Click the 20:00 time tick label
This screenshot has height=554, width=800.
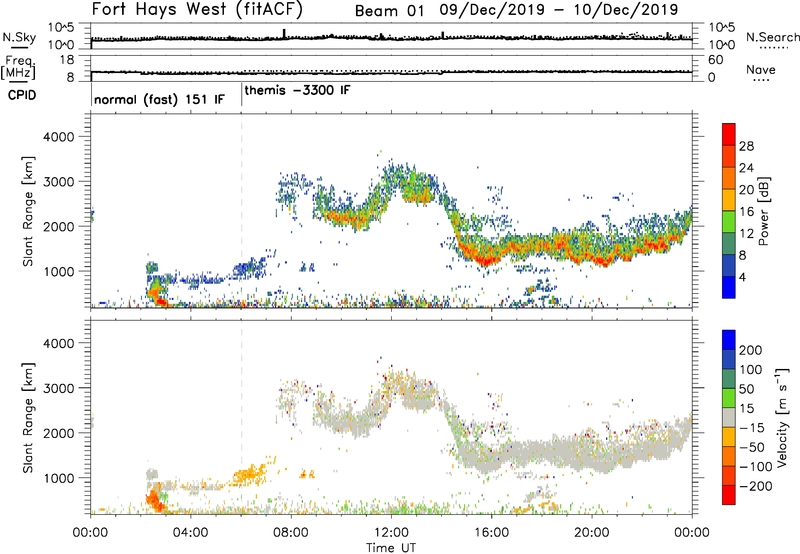(591, 533)
